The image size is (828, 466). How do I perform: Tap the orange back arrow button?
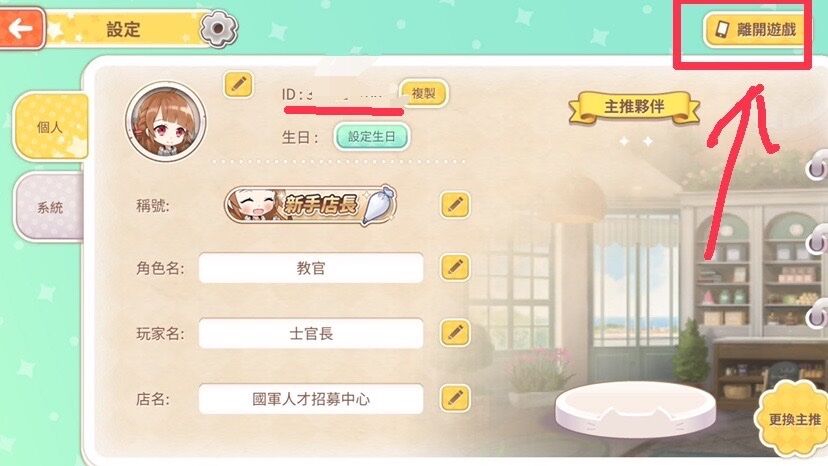pos(21,28)
